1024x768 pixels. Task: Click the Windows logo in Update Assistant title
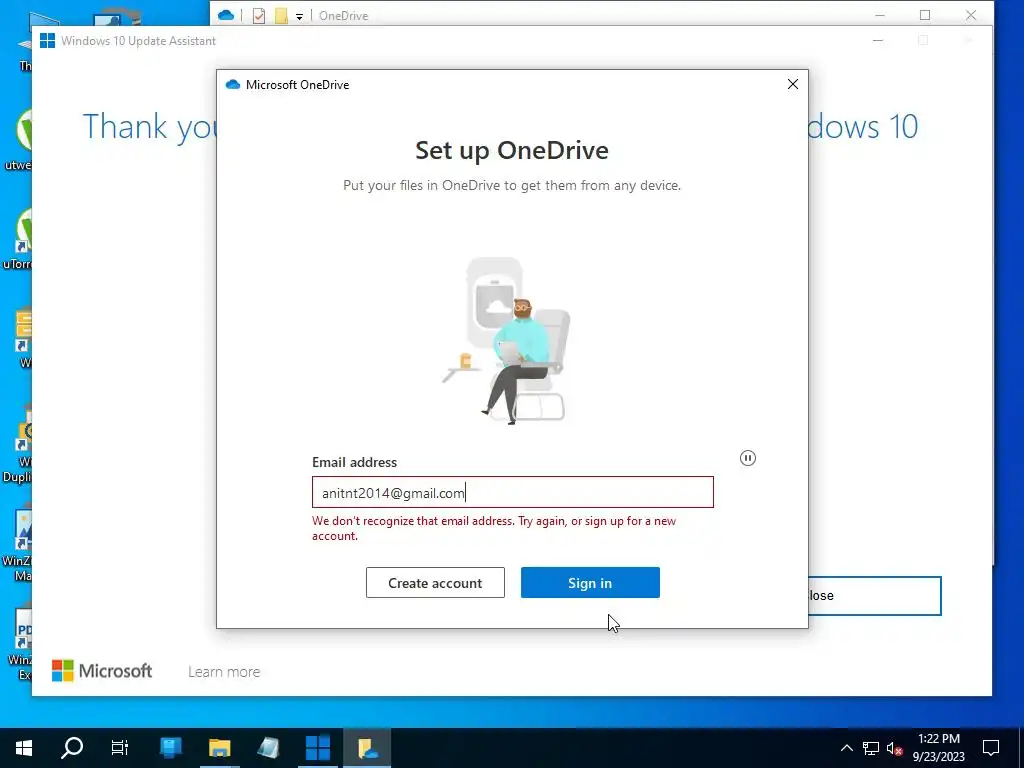(x=47, y=40)
